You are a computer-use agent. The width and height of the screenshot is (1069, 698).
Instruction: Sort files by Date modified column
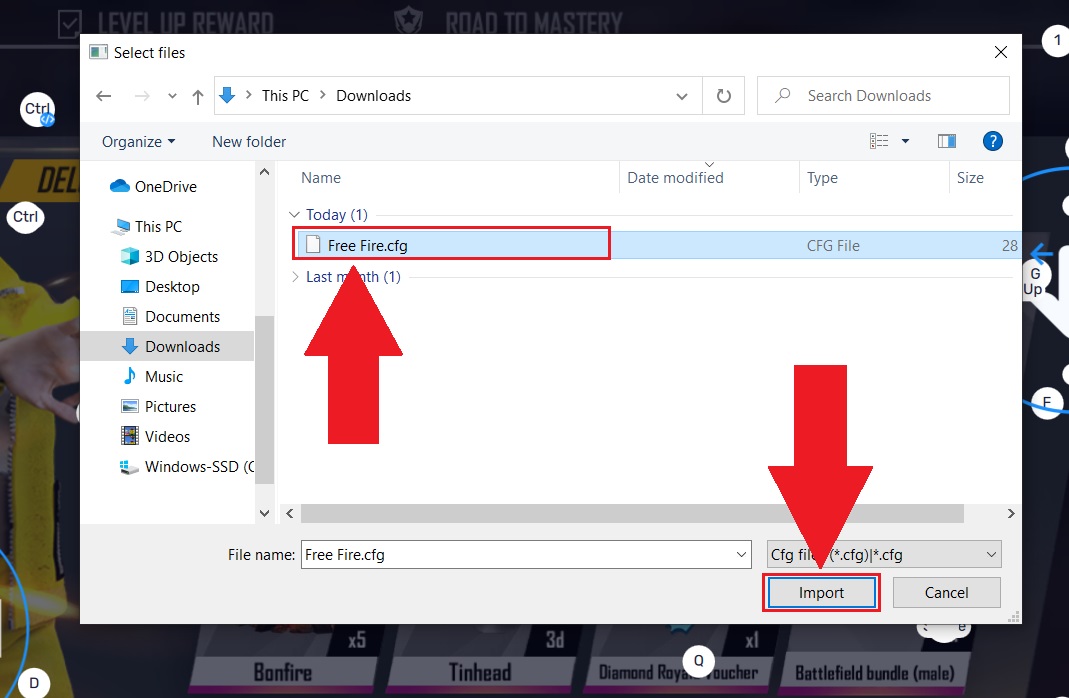coord(675,178)
